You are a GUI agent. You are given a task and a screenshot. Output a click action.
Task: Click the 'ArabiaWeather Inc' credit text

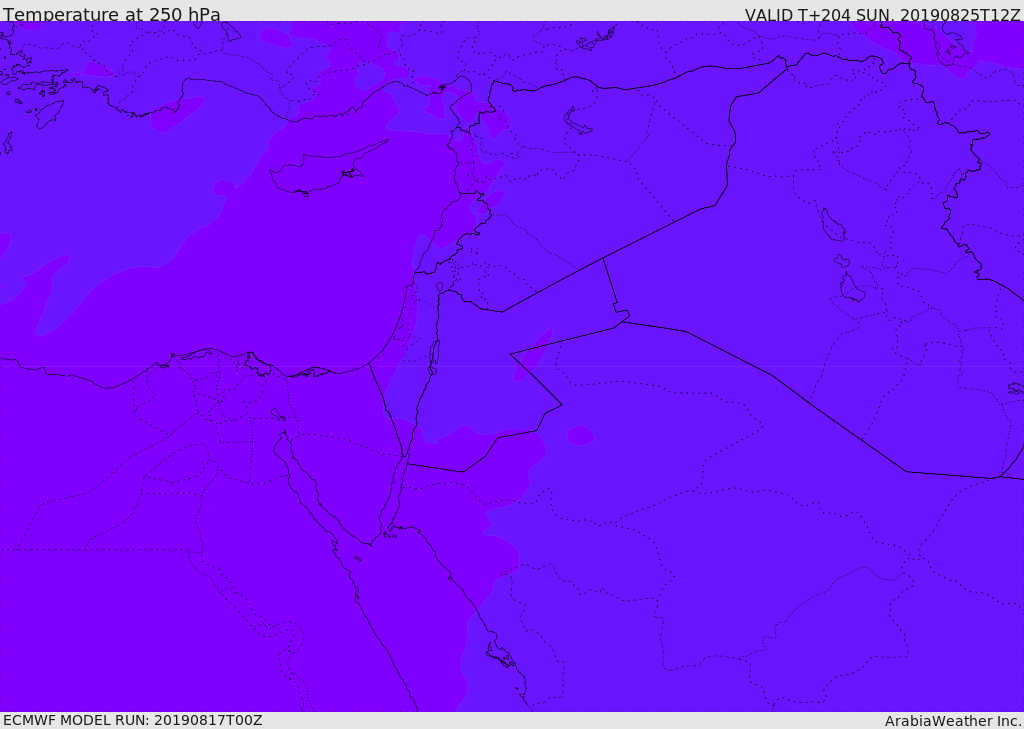pyautogui.click(x=952, y=721)
